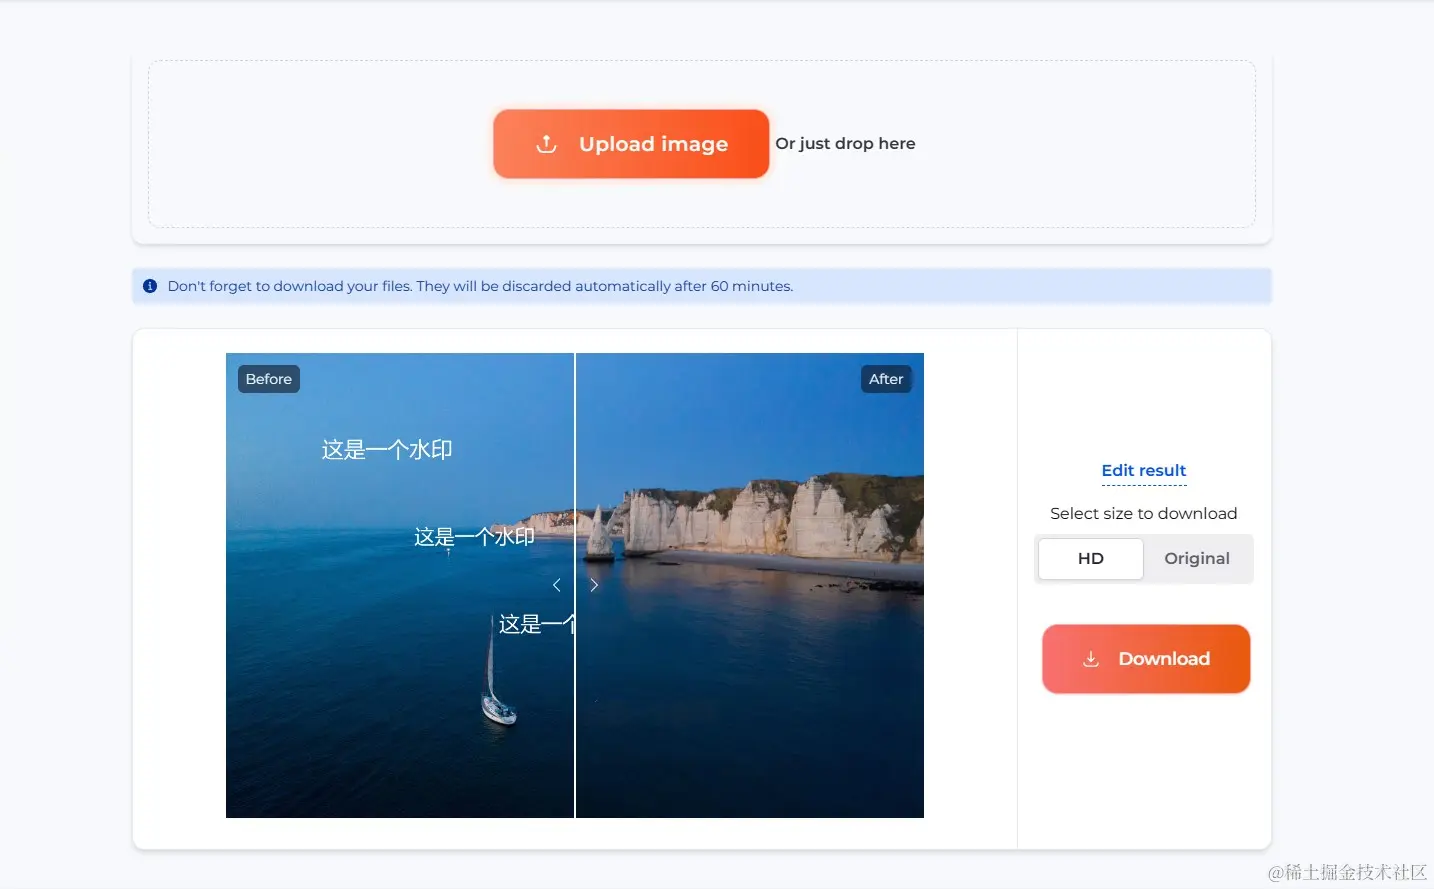Image resolution: width=1434 pixels, height=889 pixels.
Task: Click the Download button
Action: (x=1146, y=659)
